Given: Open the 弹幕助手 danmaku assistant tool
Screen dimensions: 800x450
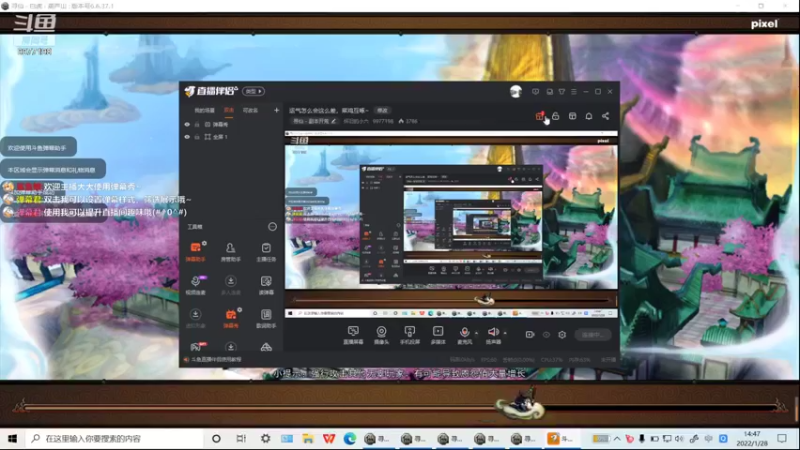Looking at the screenshot, I should pyautogui.click(x=195, y=252).
